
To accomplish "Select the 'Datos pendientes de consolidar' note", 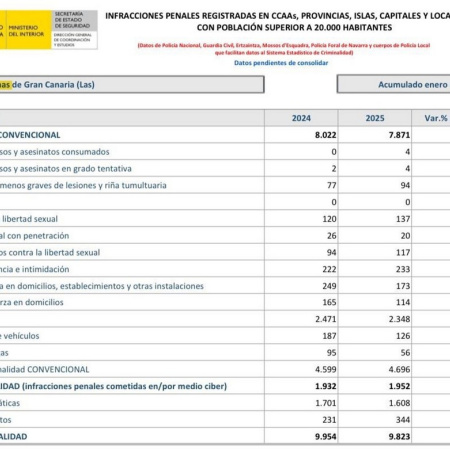I will [281, 63].
